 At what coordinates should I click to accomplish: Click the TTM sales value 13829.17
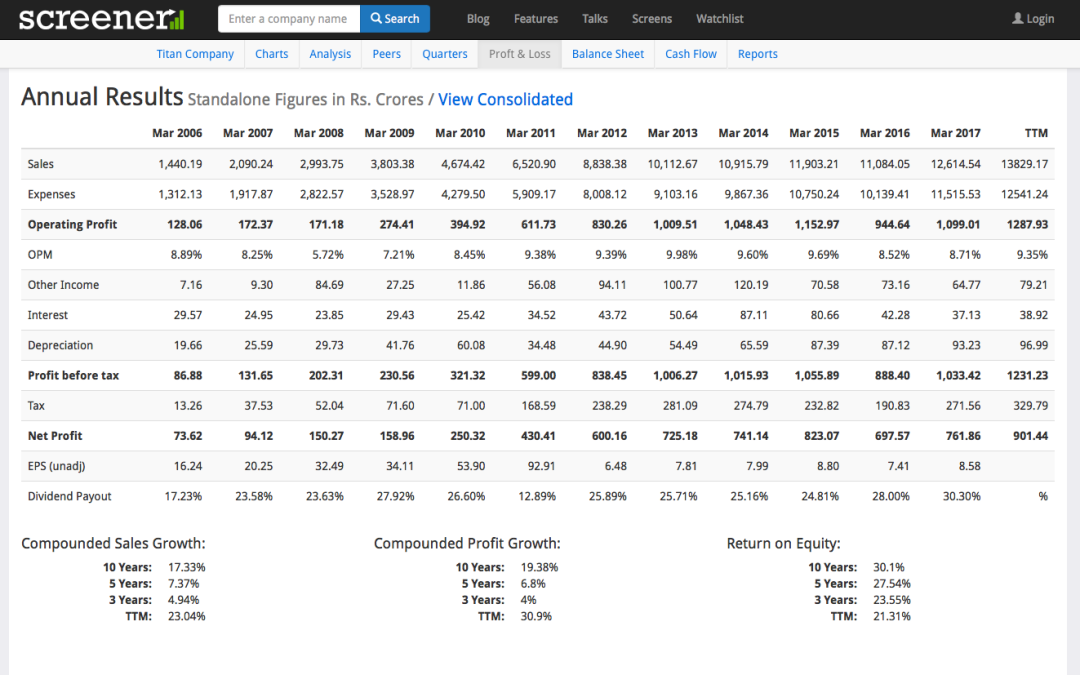tap(1024, 164)
